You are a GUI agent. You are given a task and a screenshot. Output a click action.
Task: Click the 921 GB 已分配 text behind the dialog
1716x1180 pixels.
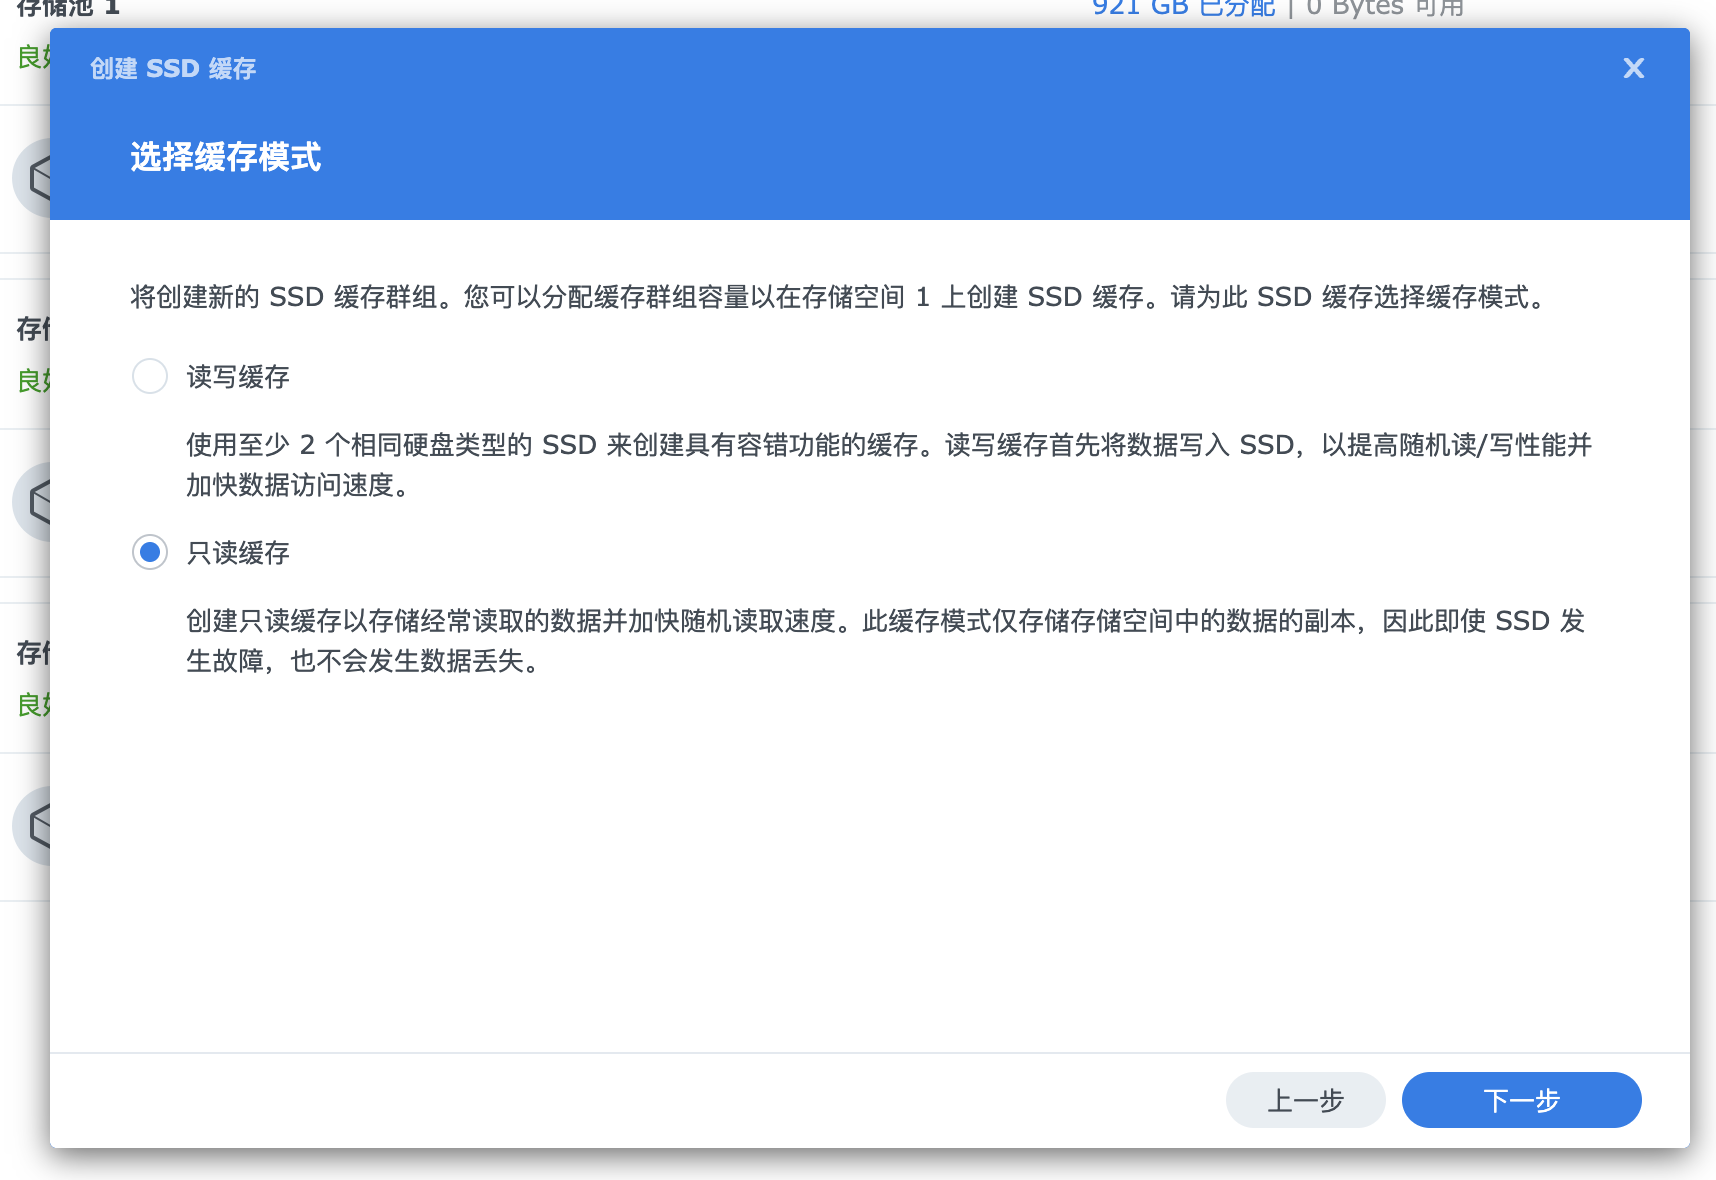point(1183,9)
